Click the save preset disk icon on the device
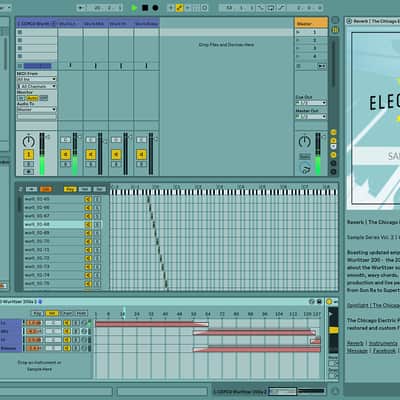 click(319, 302)
